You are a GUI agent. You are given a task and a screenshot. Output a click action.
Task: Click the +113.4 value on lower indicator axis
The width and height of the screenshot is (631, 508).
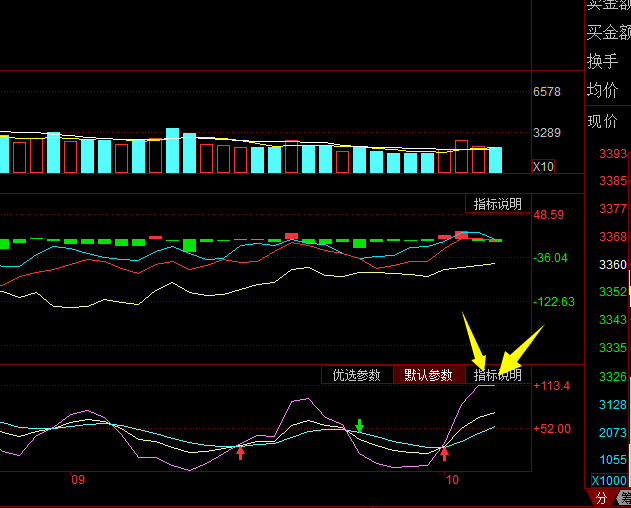[551, 386]
